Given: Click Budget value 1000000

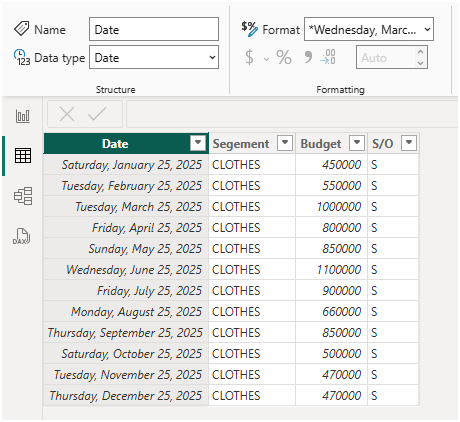Looking at the screenshot, I should point(331,207).
